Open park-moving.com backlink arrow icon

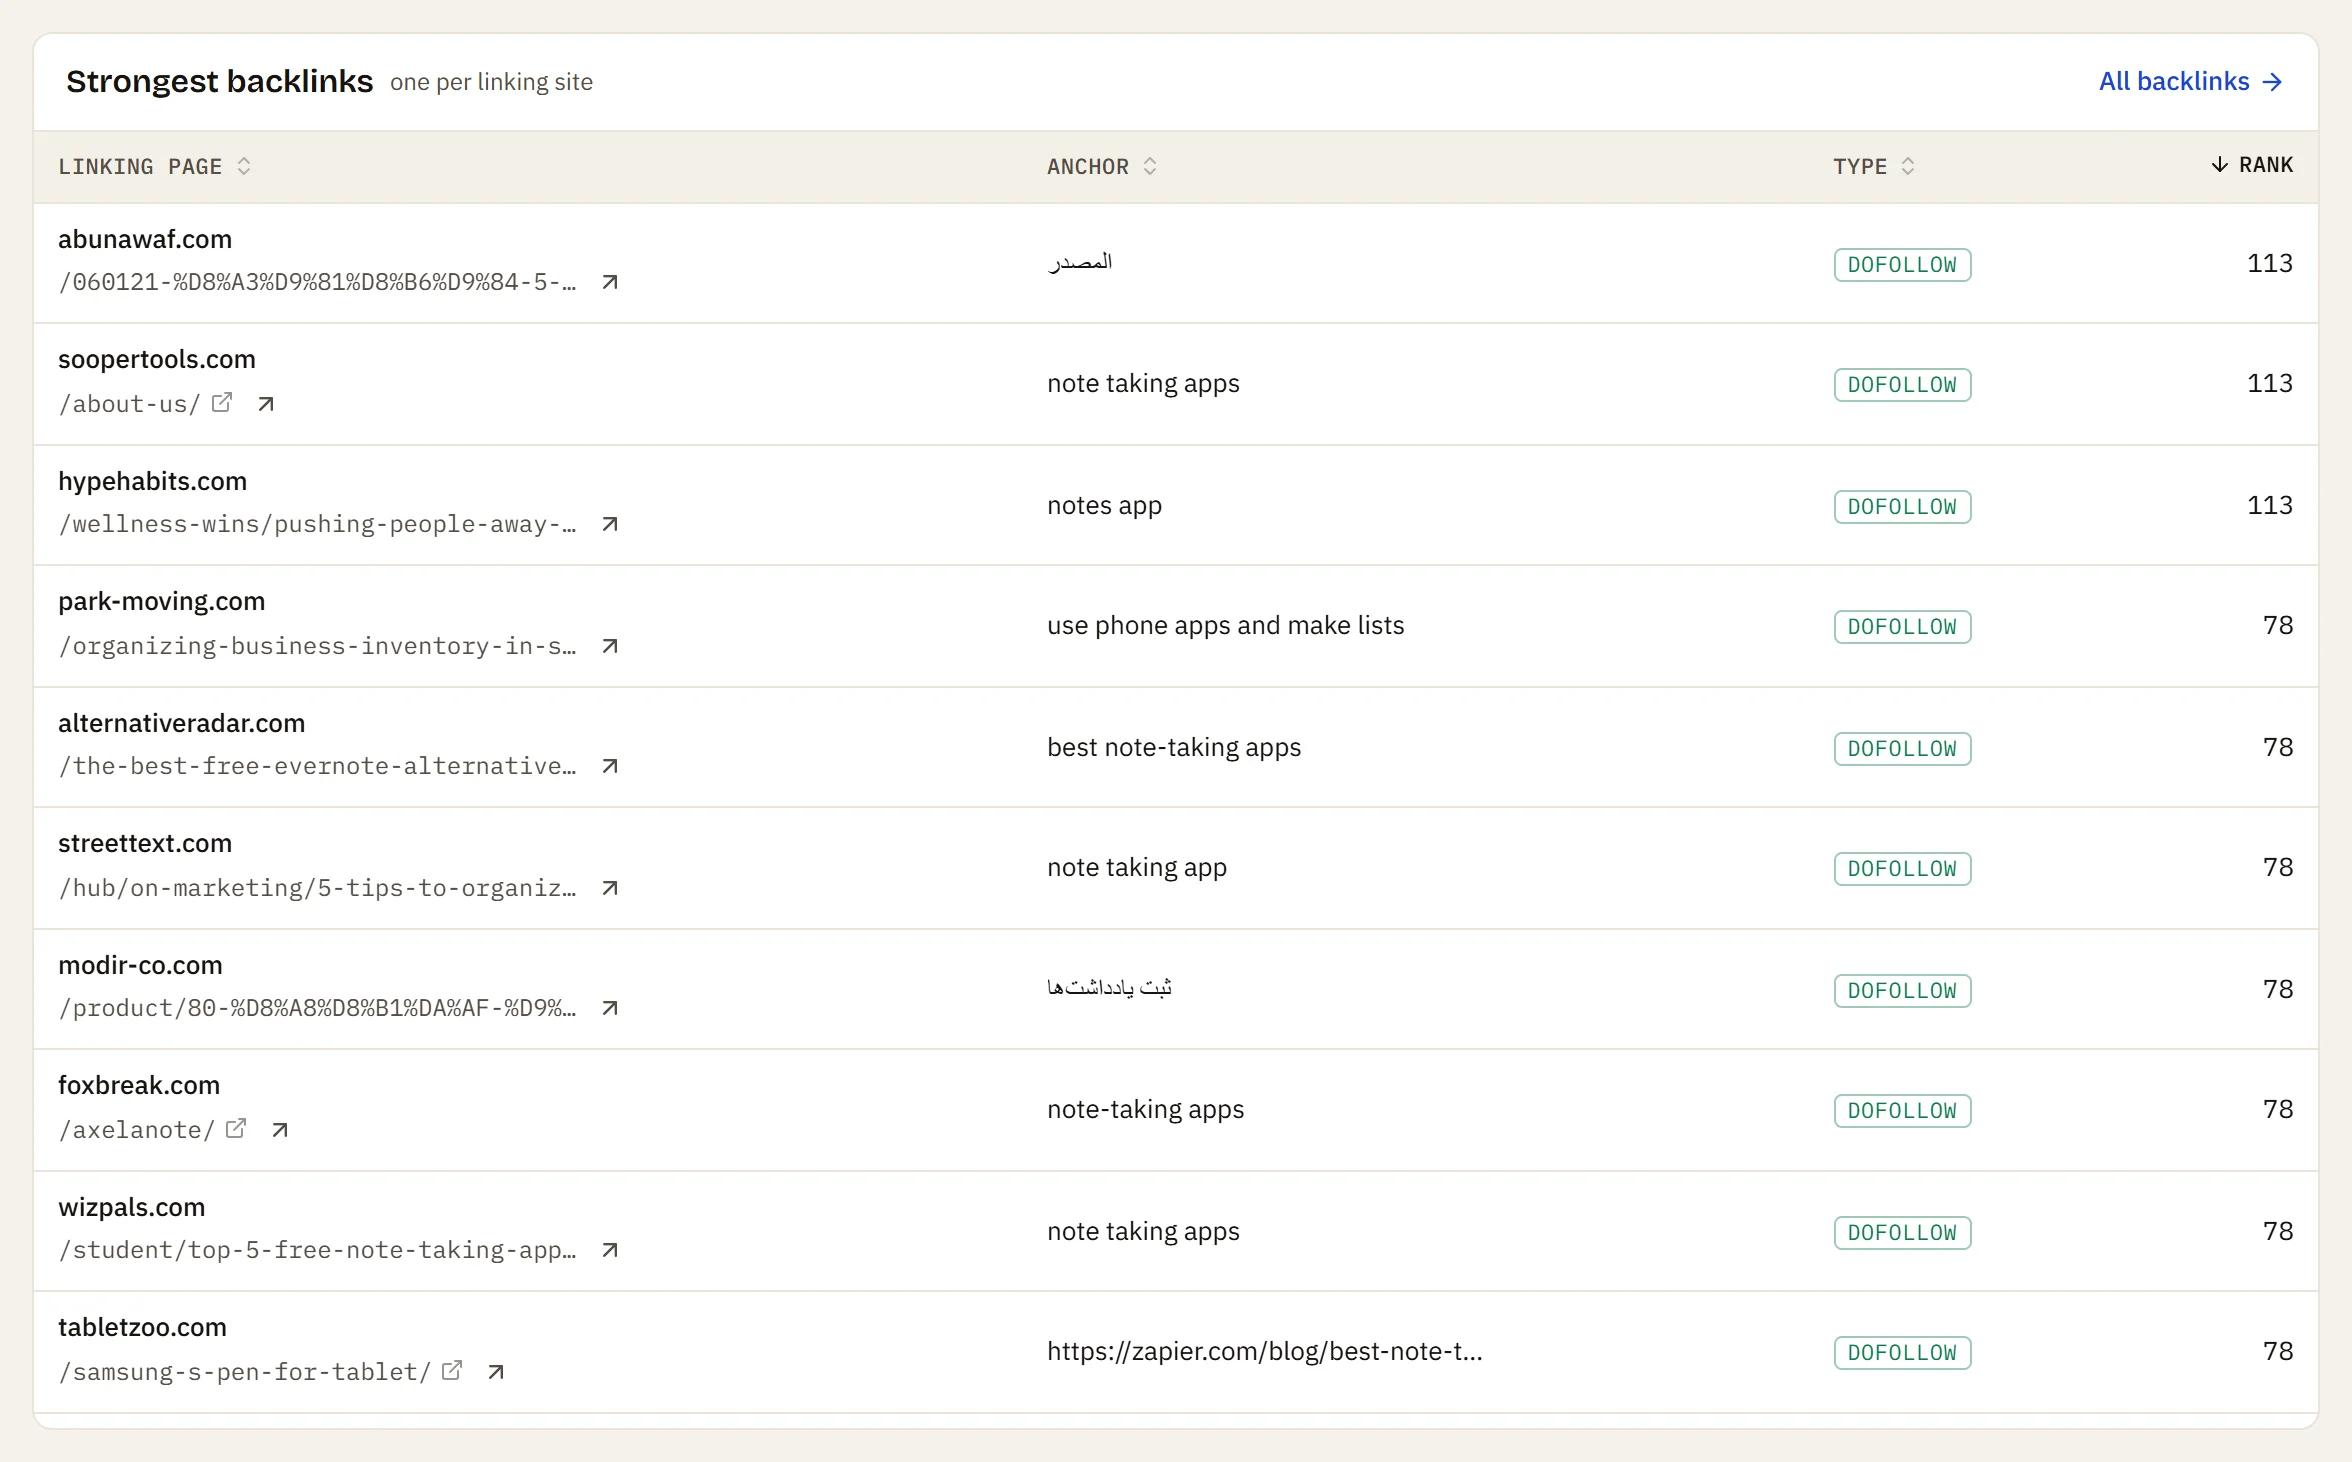pyautogui.click(x=610, y=646)
